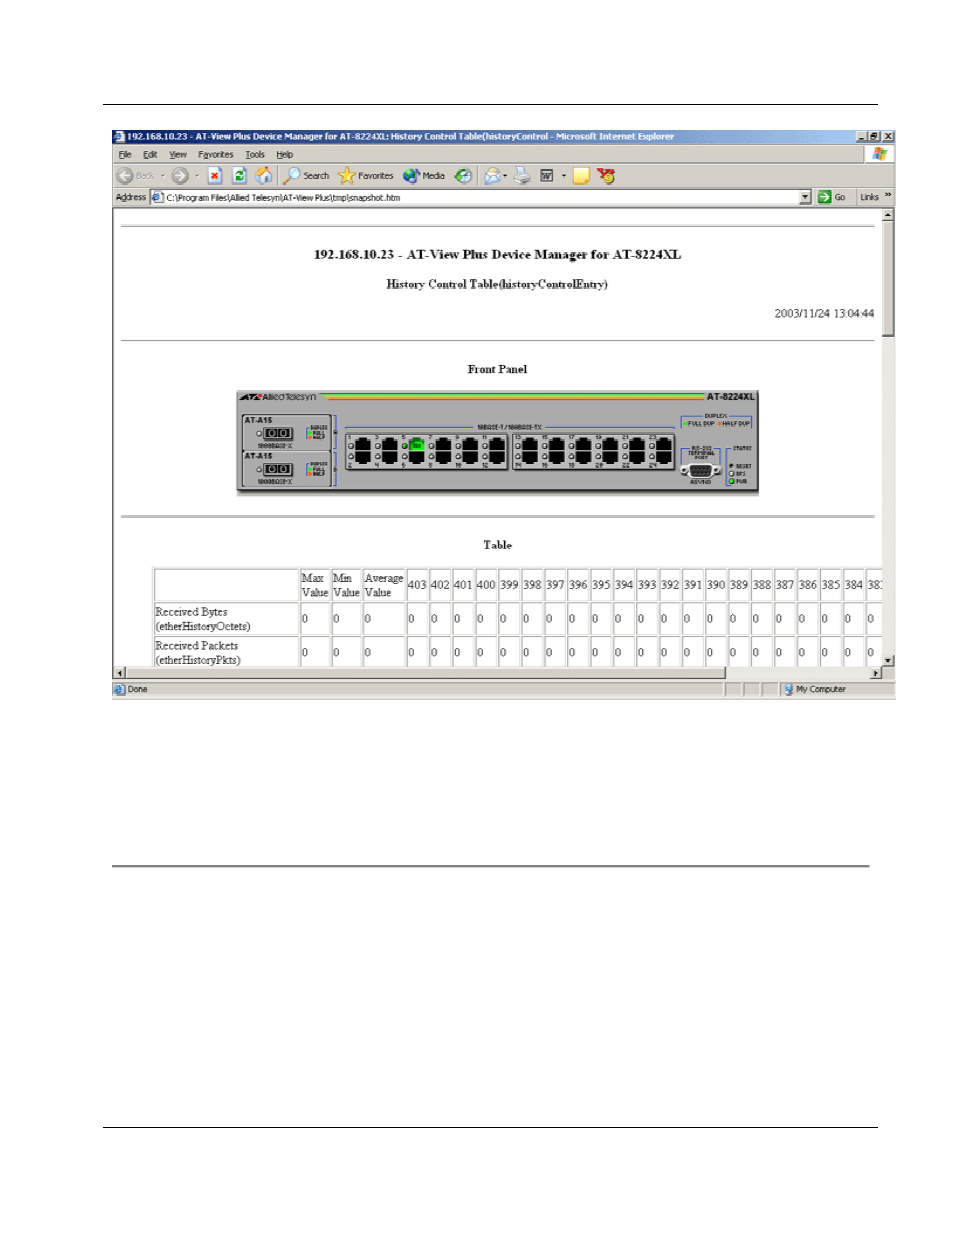Click the Edit with Word icon

[547, 176]
